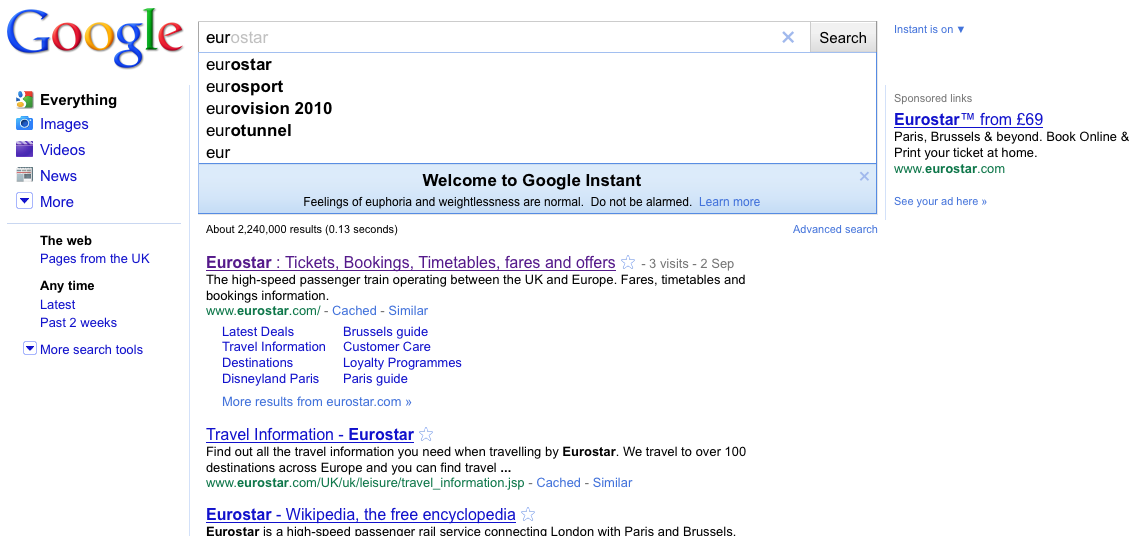Image resolution: width=1133 pixels, height=536 pixels.
Task: Filter results by Latest
Action: coord(58,305)
